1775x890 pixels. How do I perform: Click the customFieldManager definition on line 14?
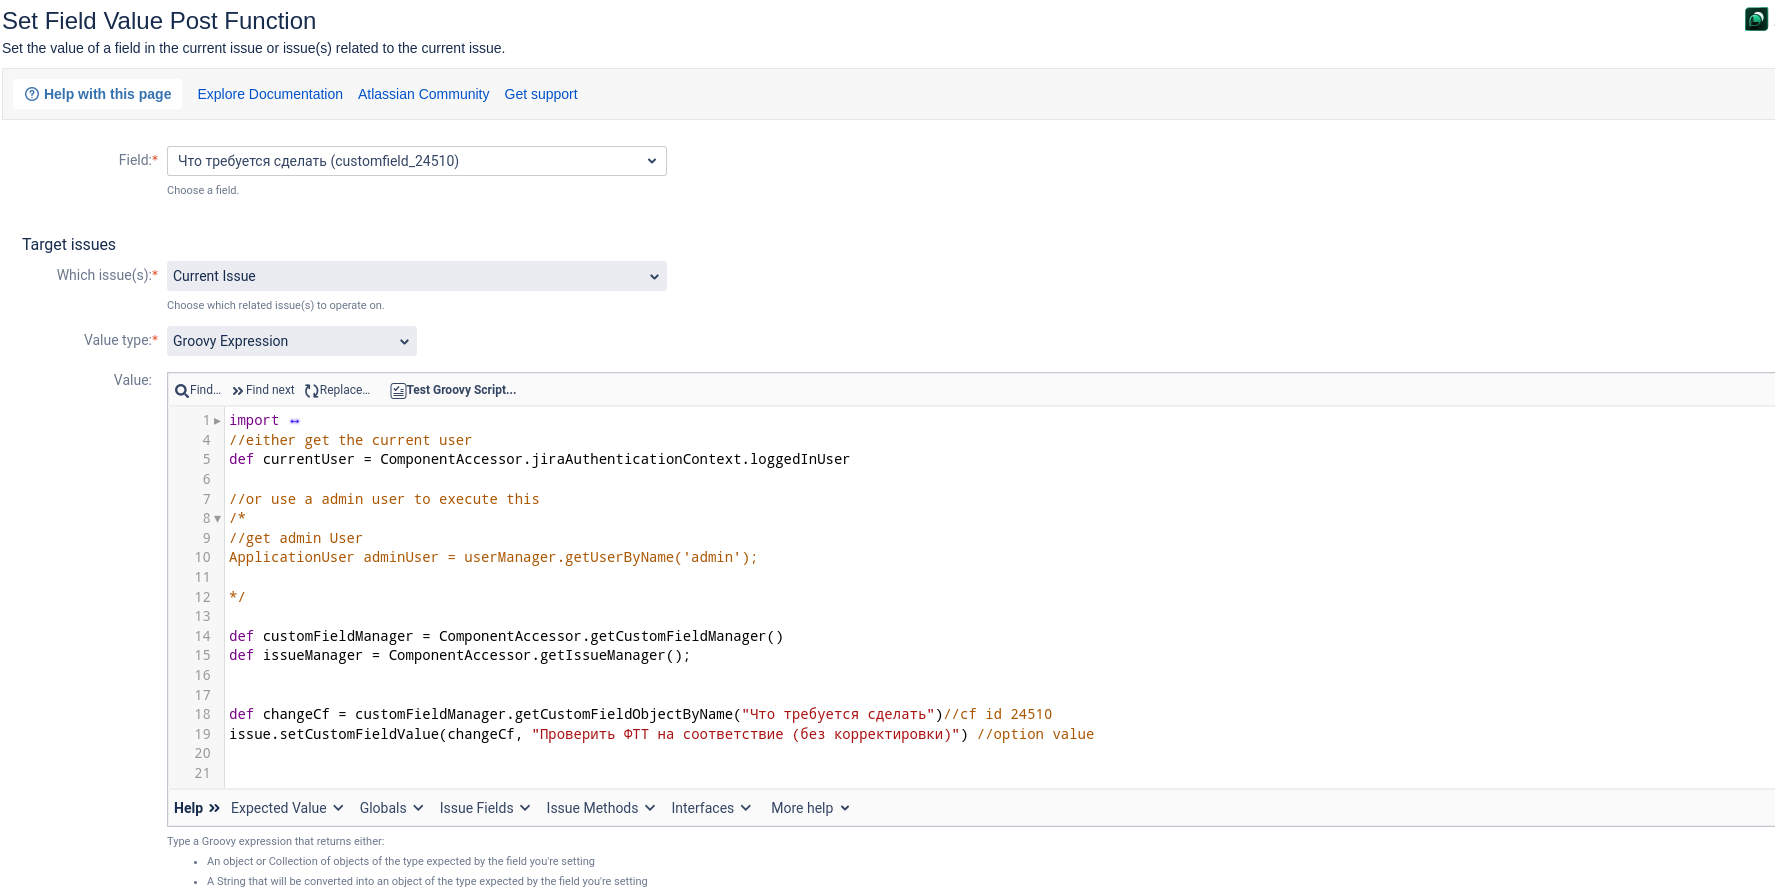point(506,636)
